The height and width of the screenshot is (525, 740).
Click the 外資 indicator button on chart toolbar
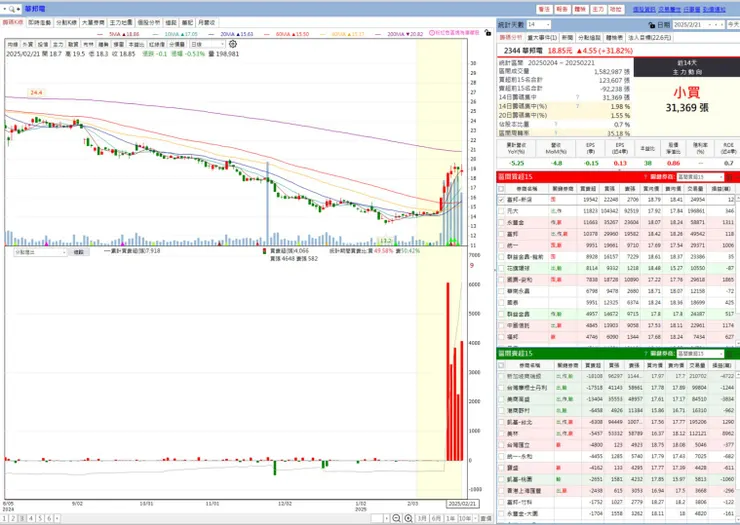click(28, 44)
